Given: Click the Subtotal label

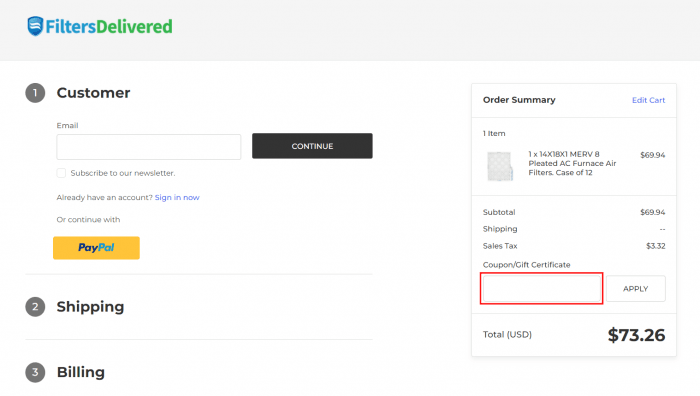Looking at the screenshot, I should (499, 212).
